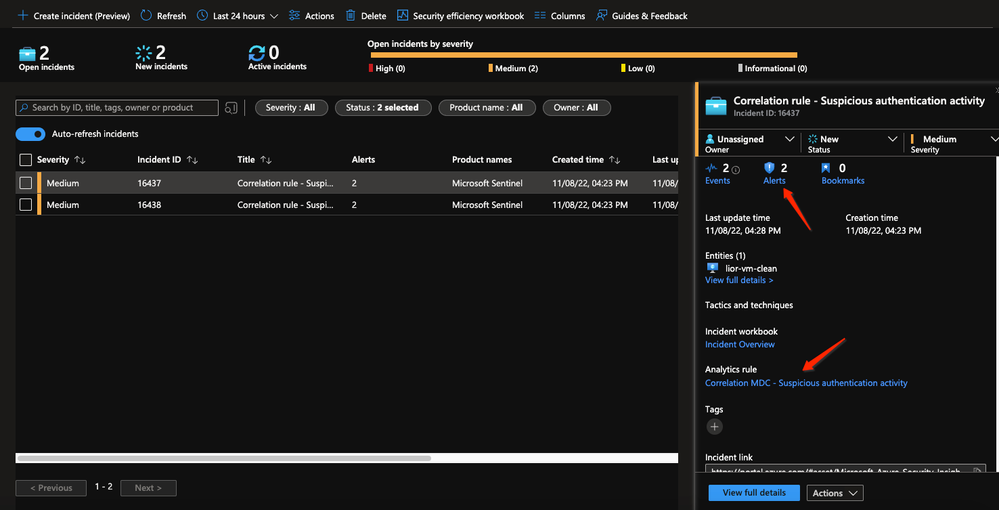Click the High (0) severity legend
999x510 pixels.
point(387,69)
